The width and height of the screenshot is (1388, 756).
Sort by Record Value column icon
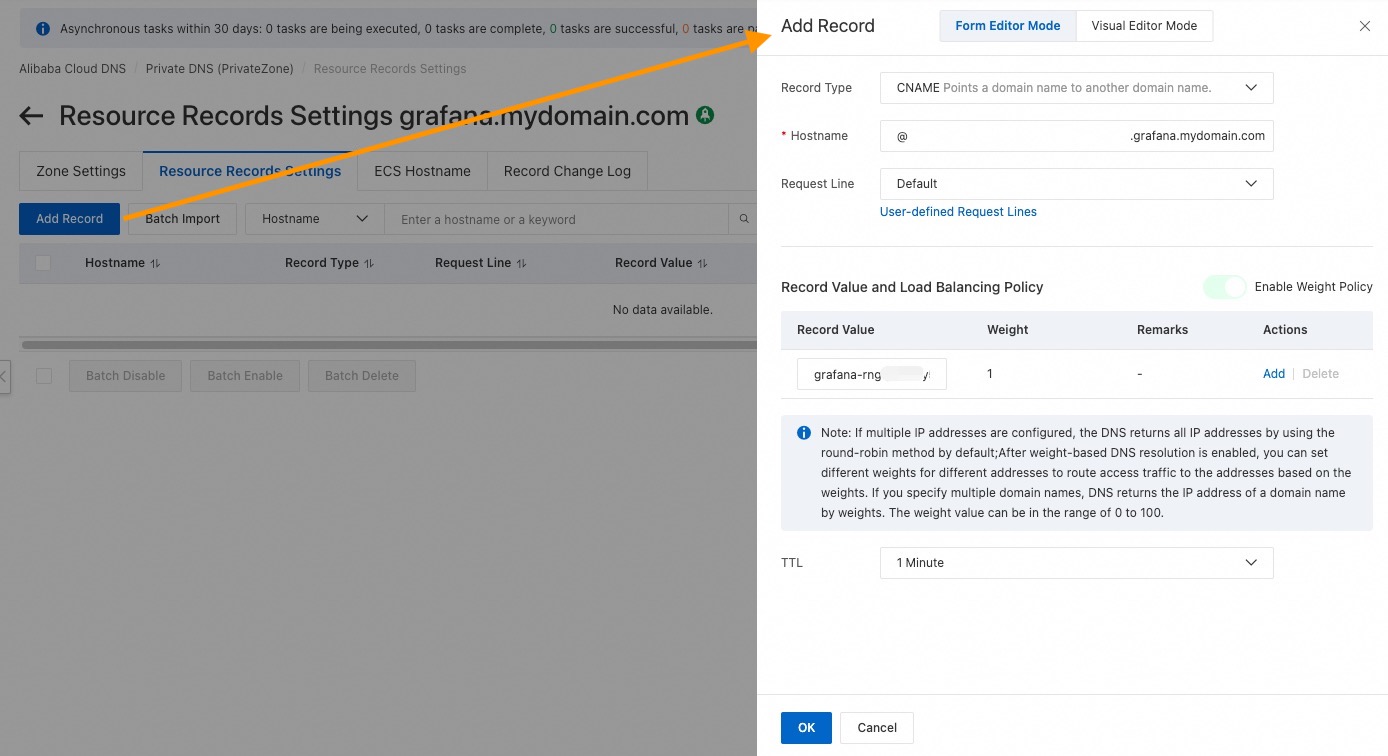[703, 263]
